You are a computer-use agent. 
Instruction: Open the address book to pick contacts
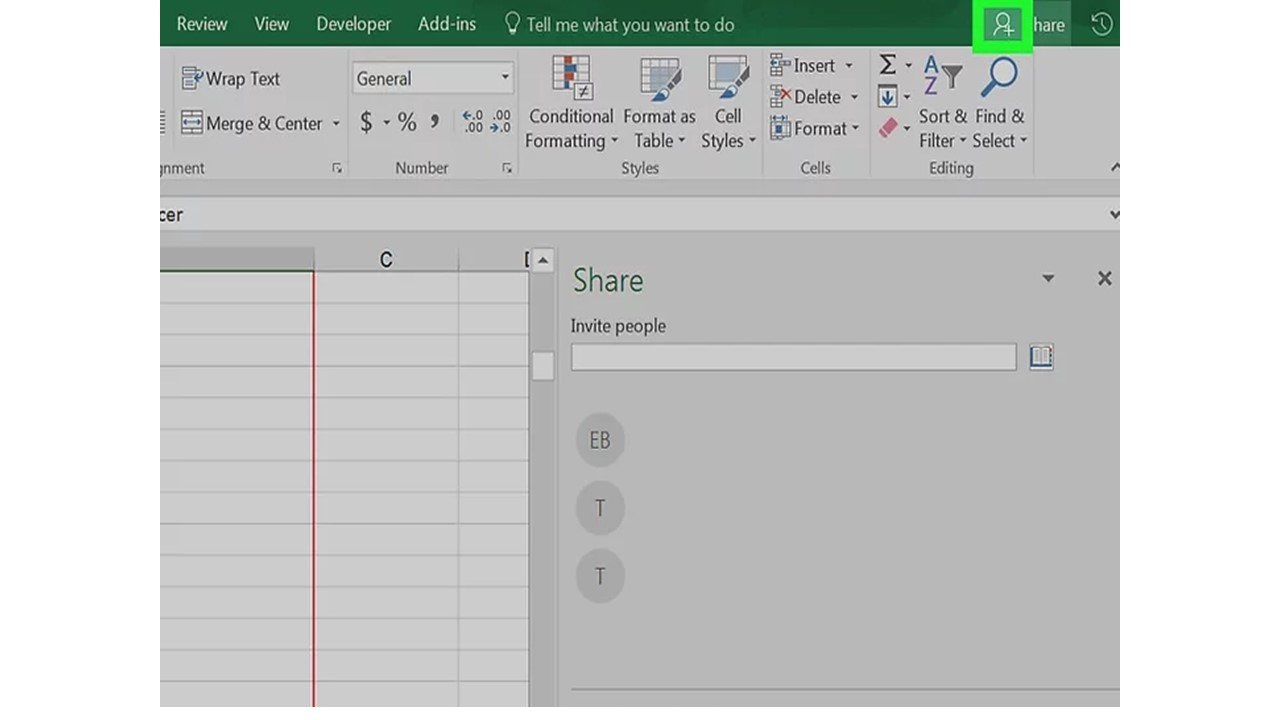point(1041,357)
